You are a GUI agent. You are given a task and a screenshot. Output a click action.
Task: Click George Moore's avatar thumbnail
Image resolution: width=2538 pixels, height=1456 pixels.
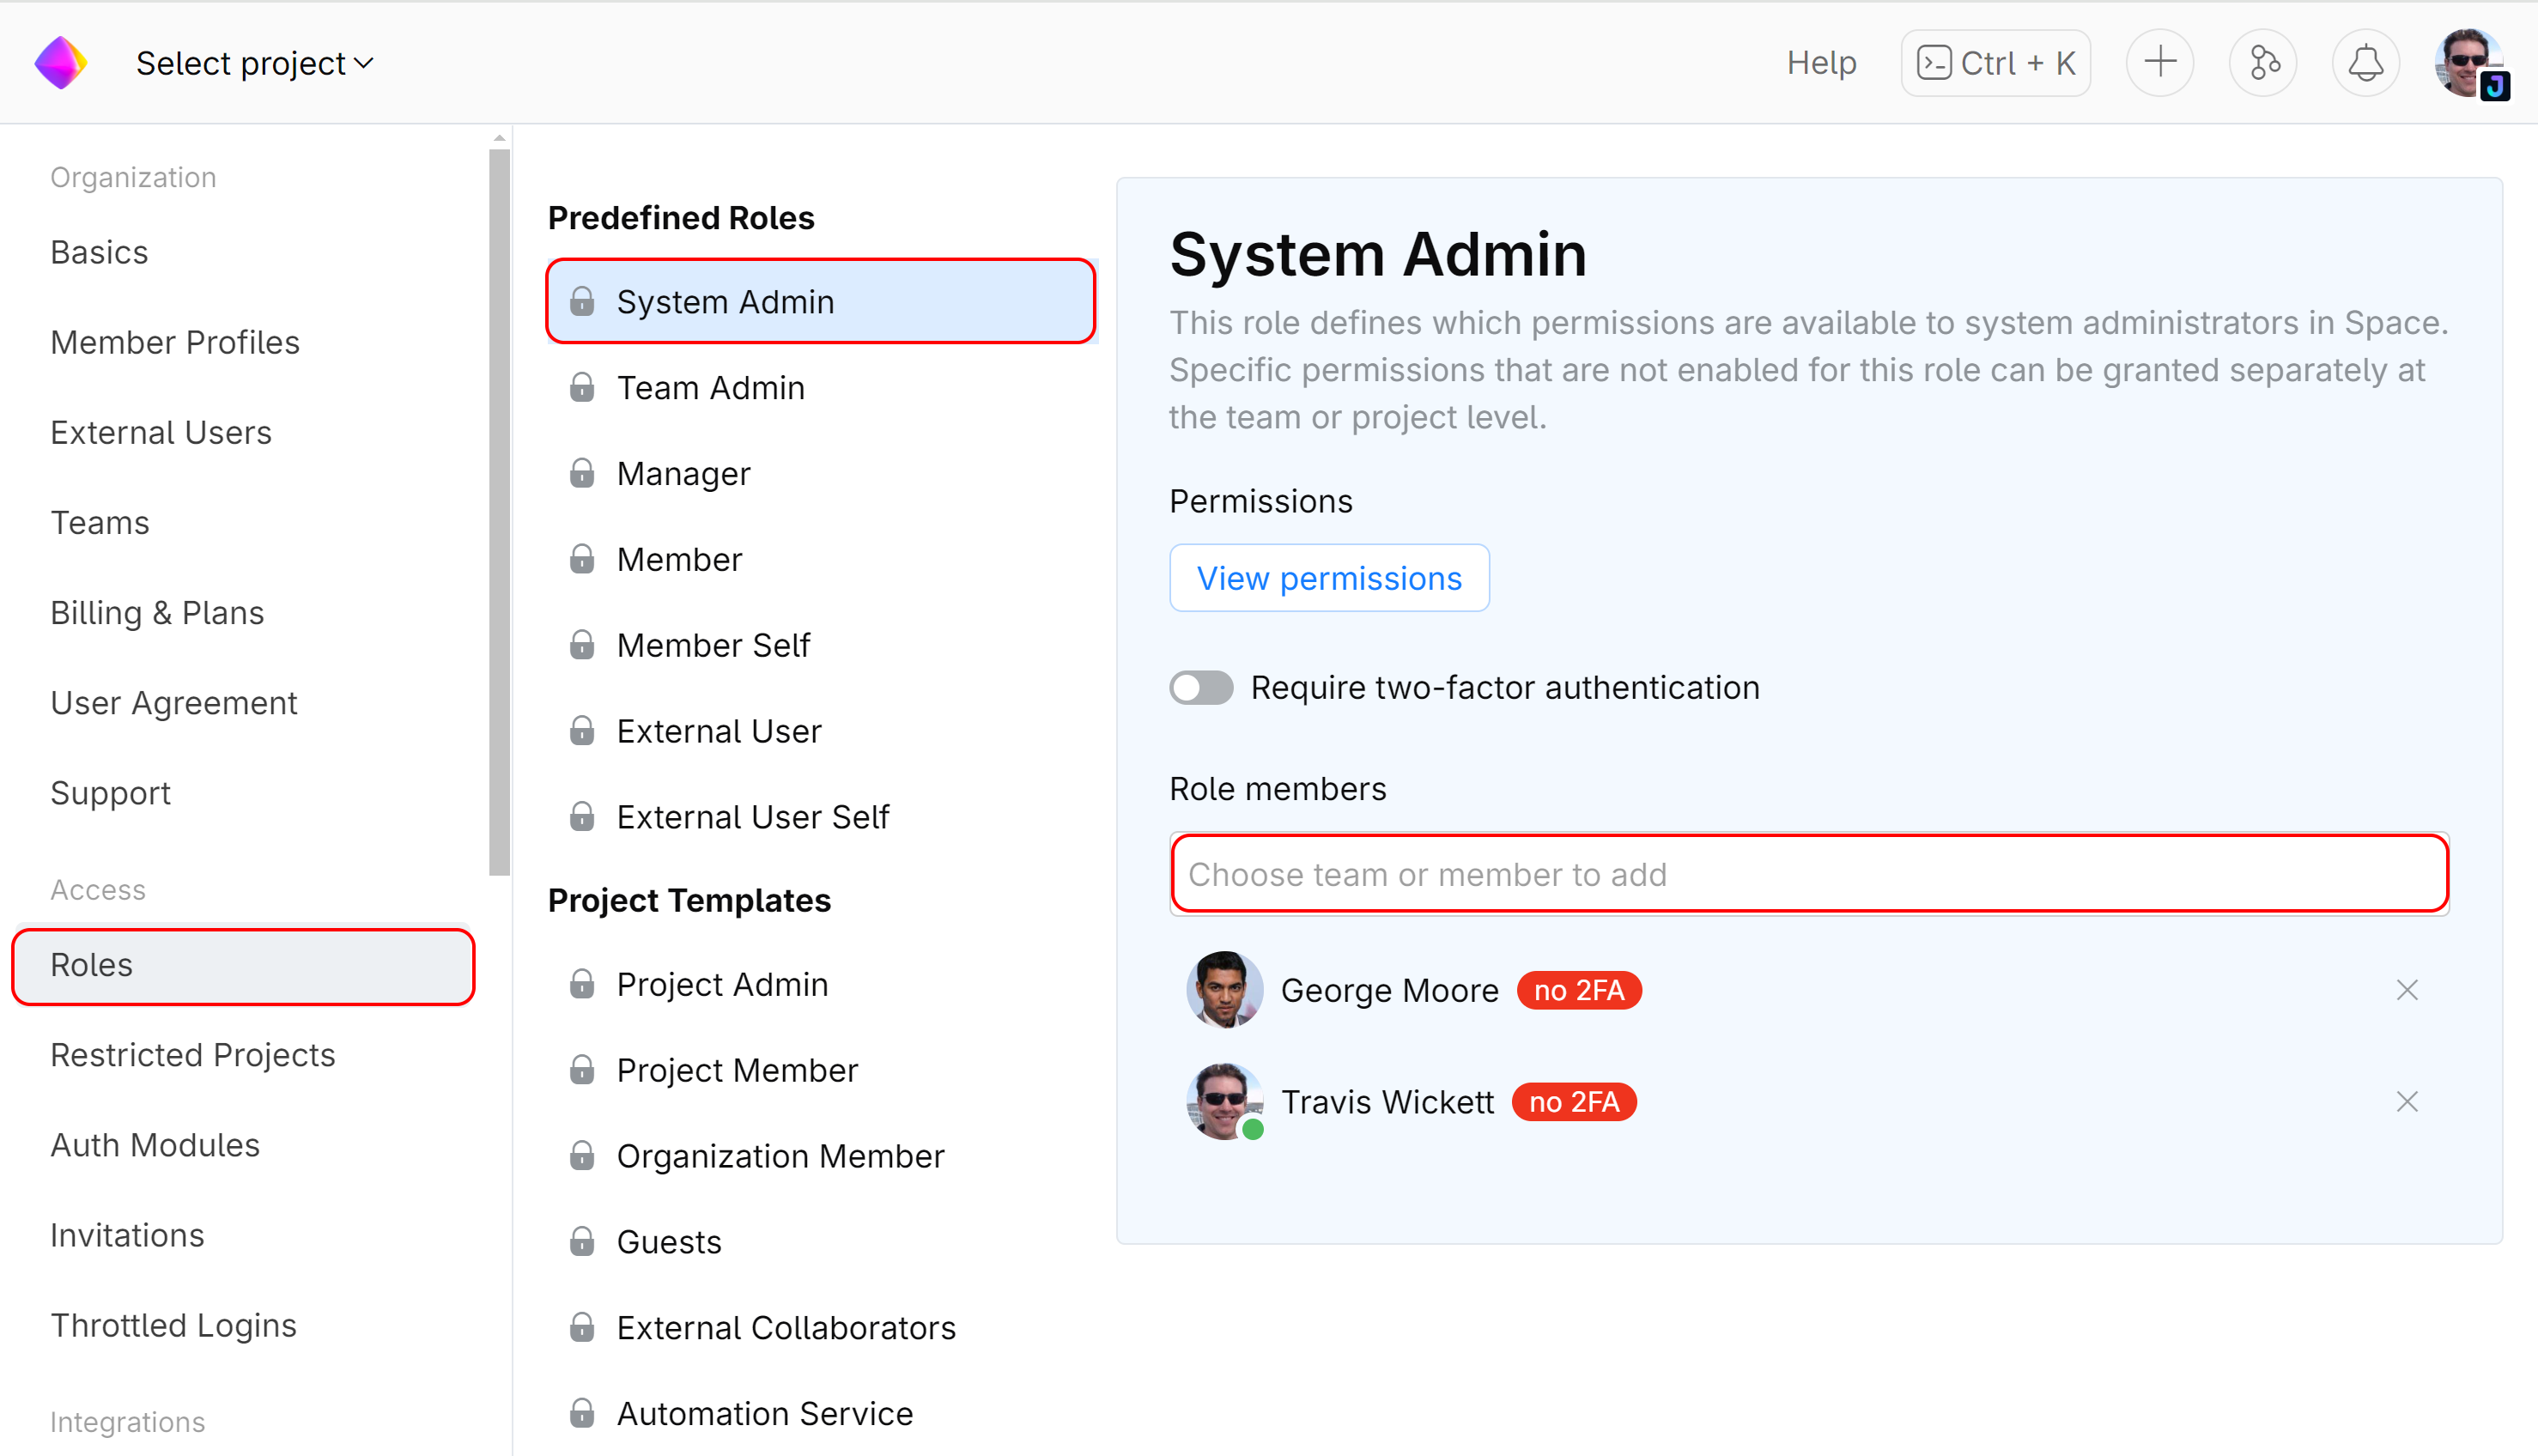pos(1224,990)
